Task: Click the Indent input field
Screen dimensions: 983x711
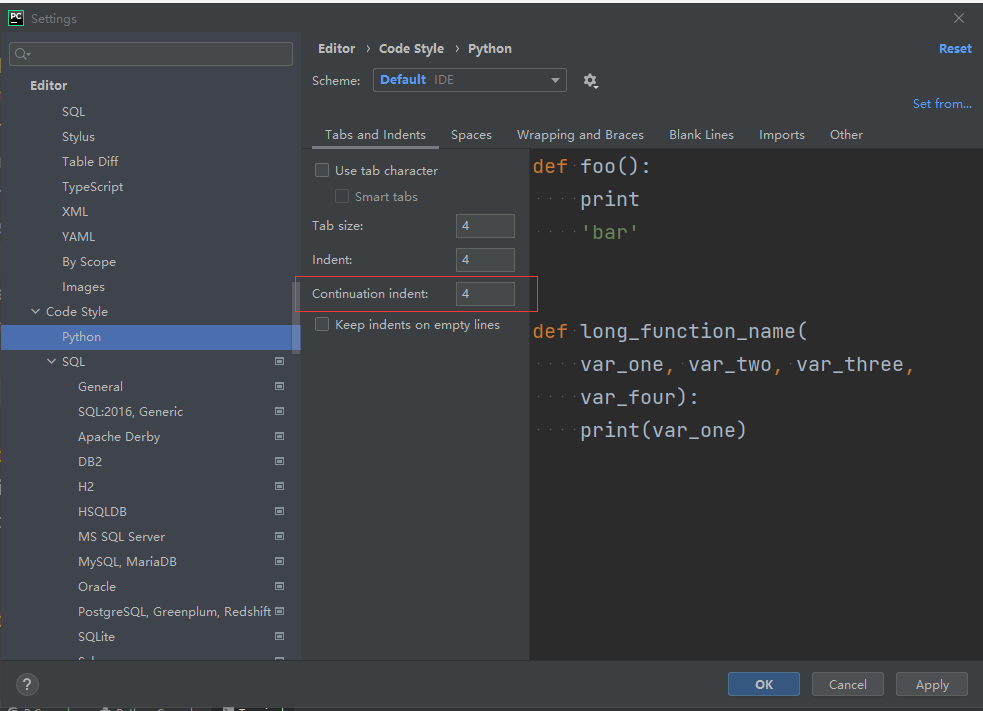Action: (485, 260)
